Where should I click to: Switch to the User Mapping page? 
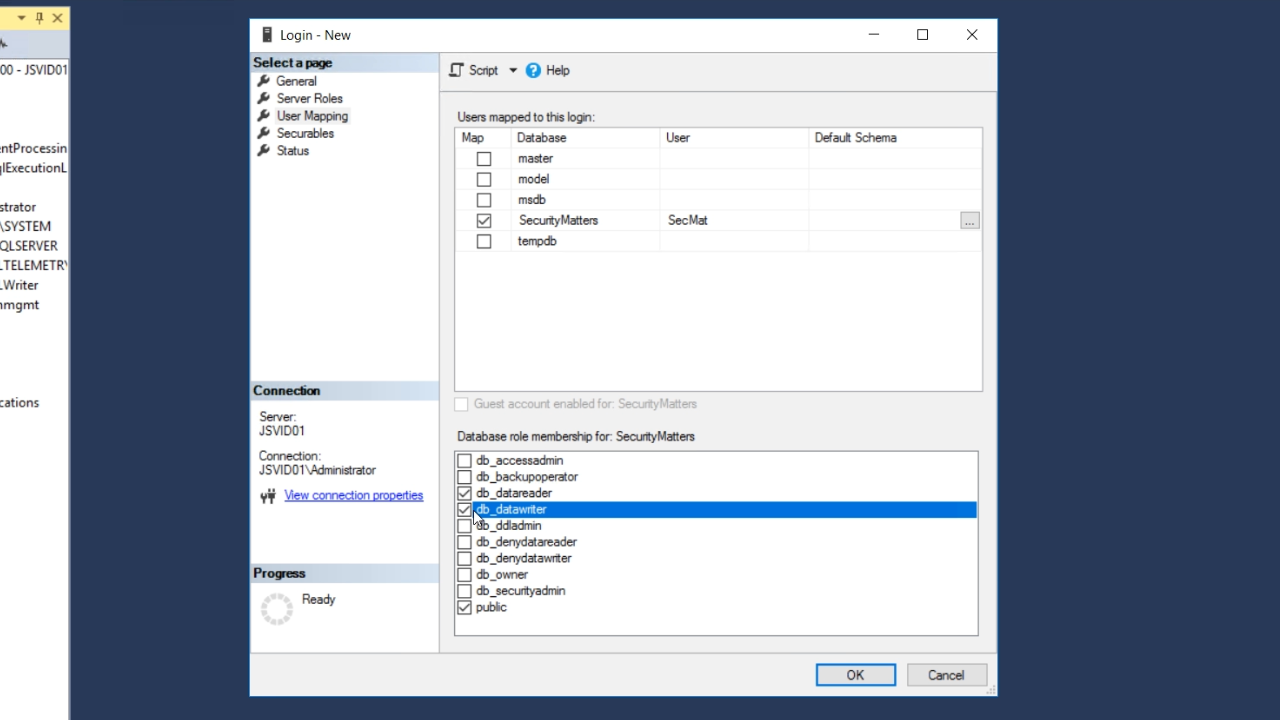pos(312,116)
